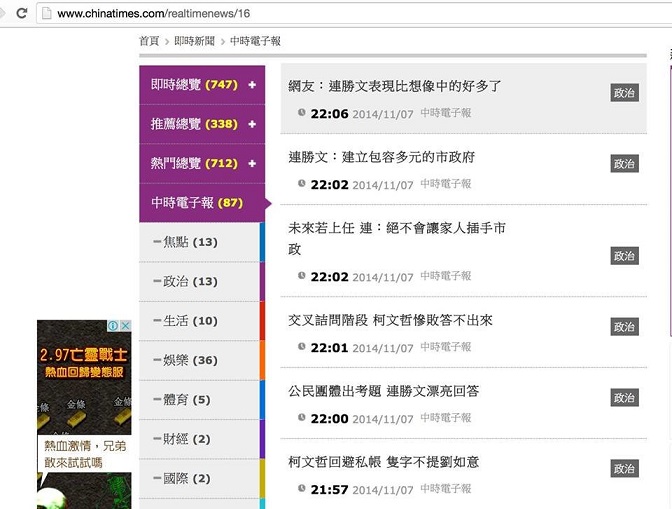
Task: Click the 亡靈戰士 game advertisement image
Action: 84,420
